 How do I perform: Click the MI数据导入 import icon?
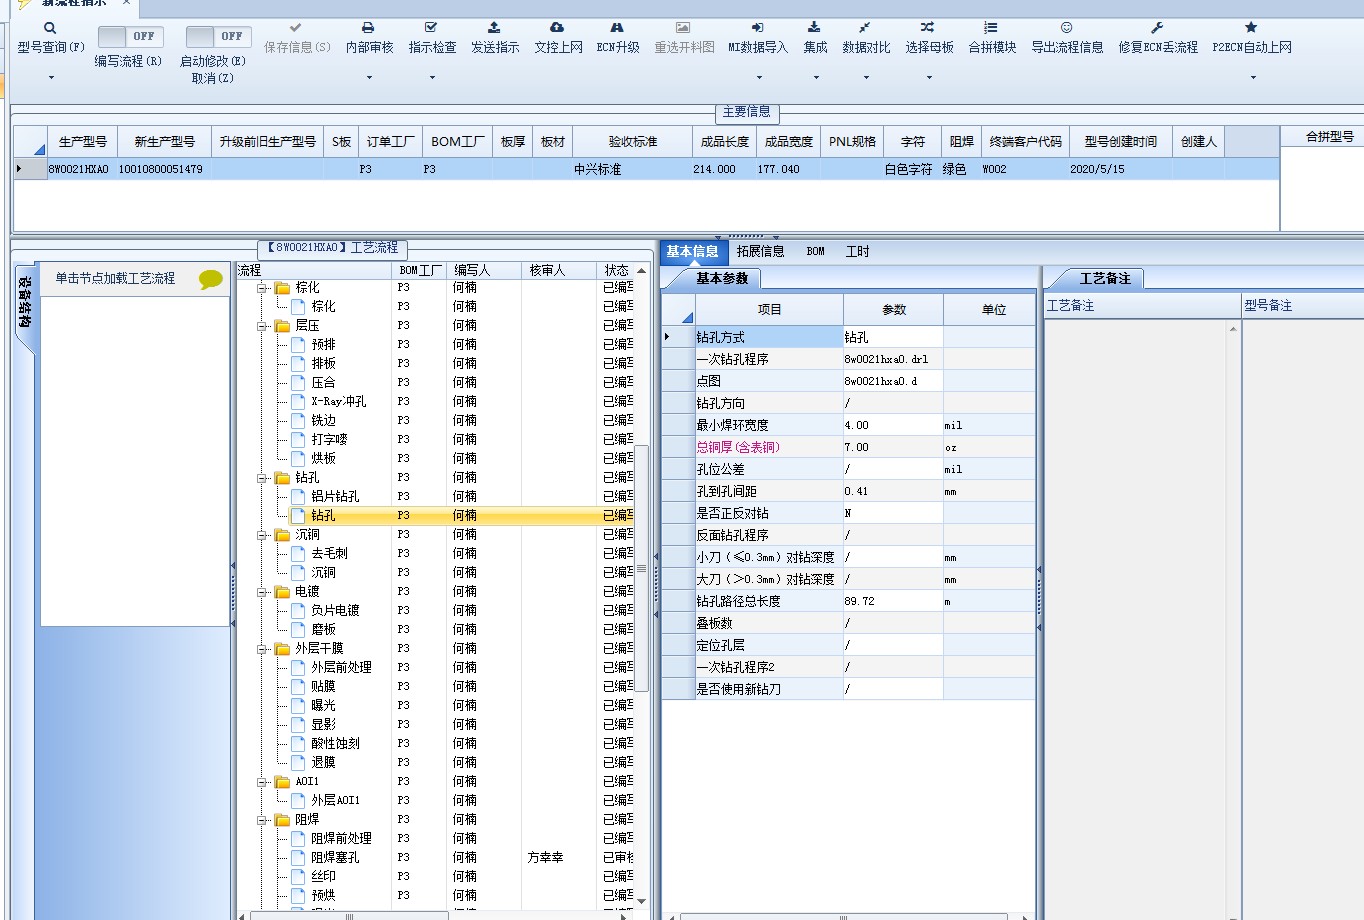point(757,28)
